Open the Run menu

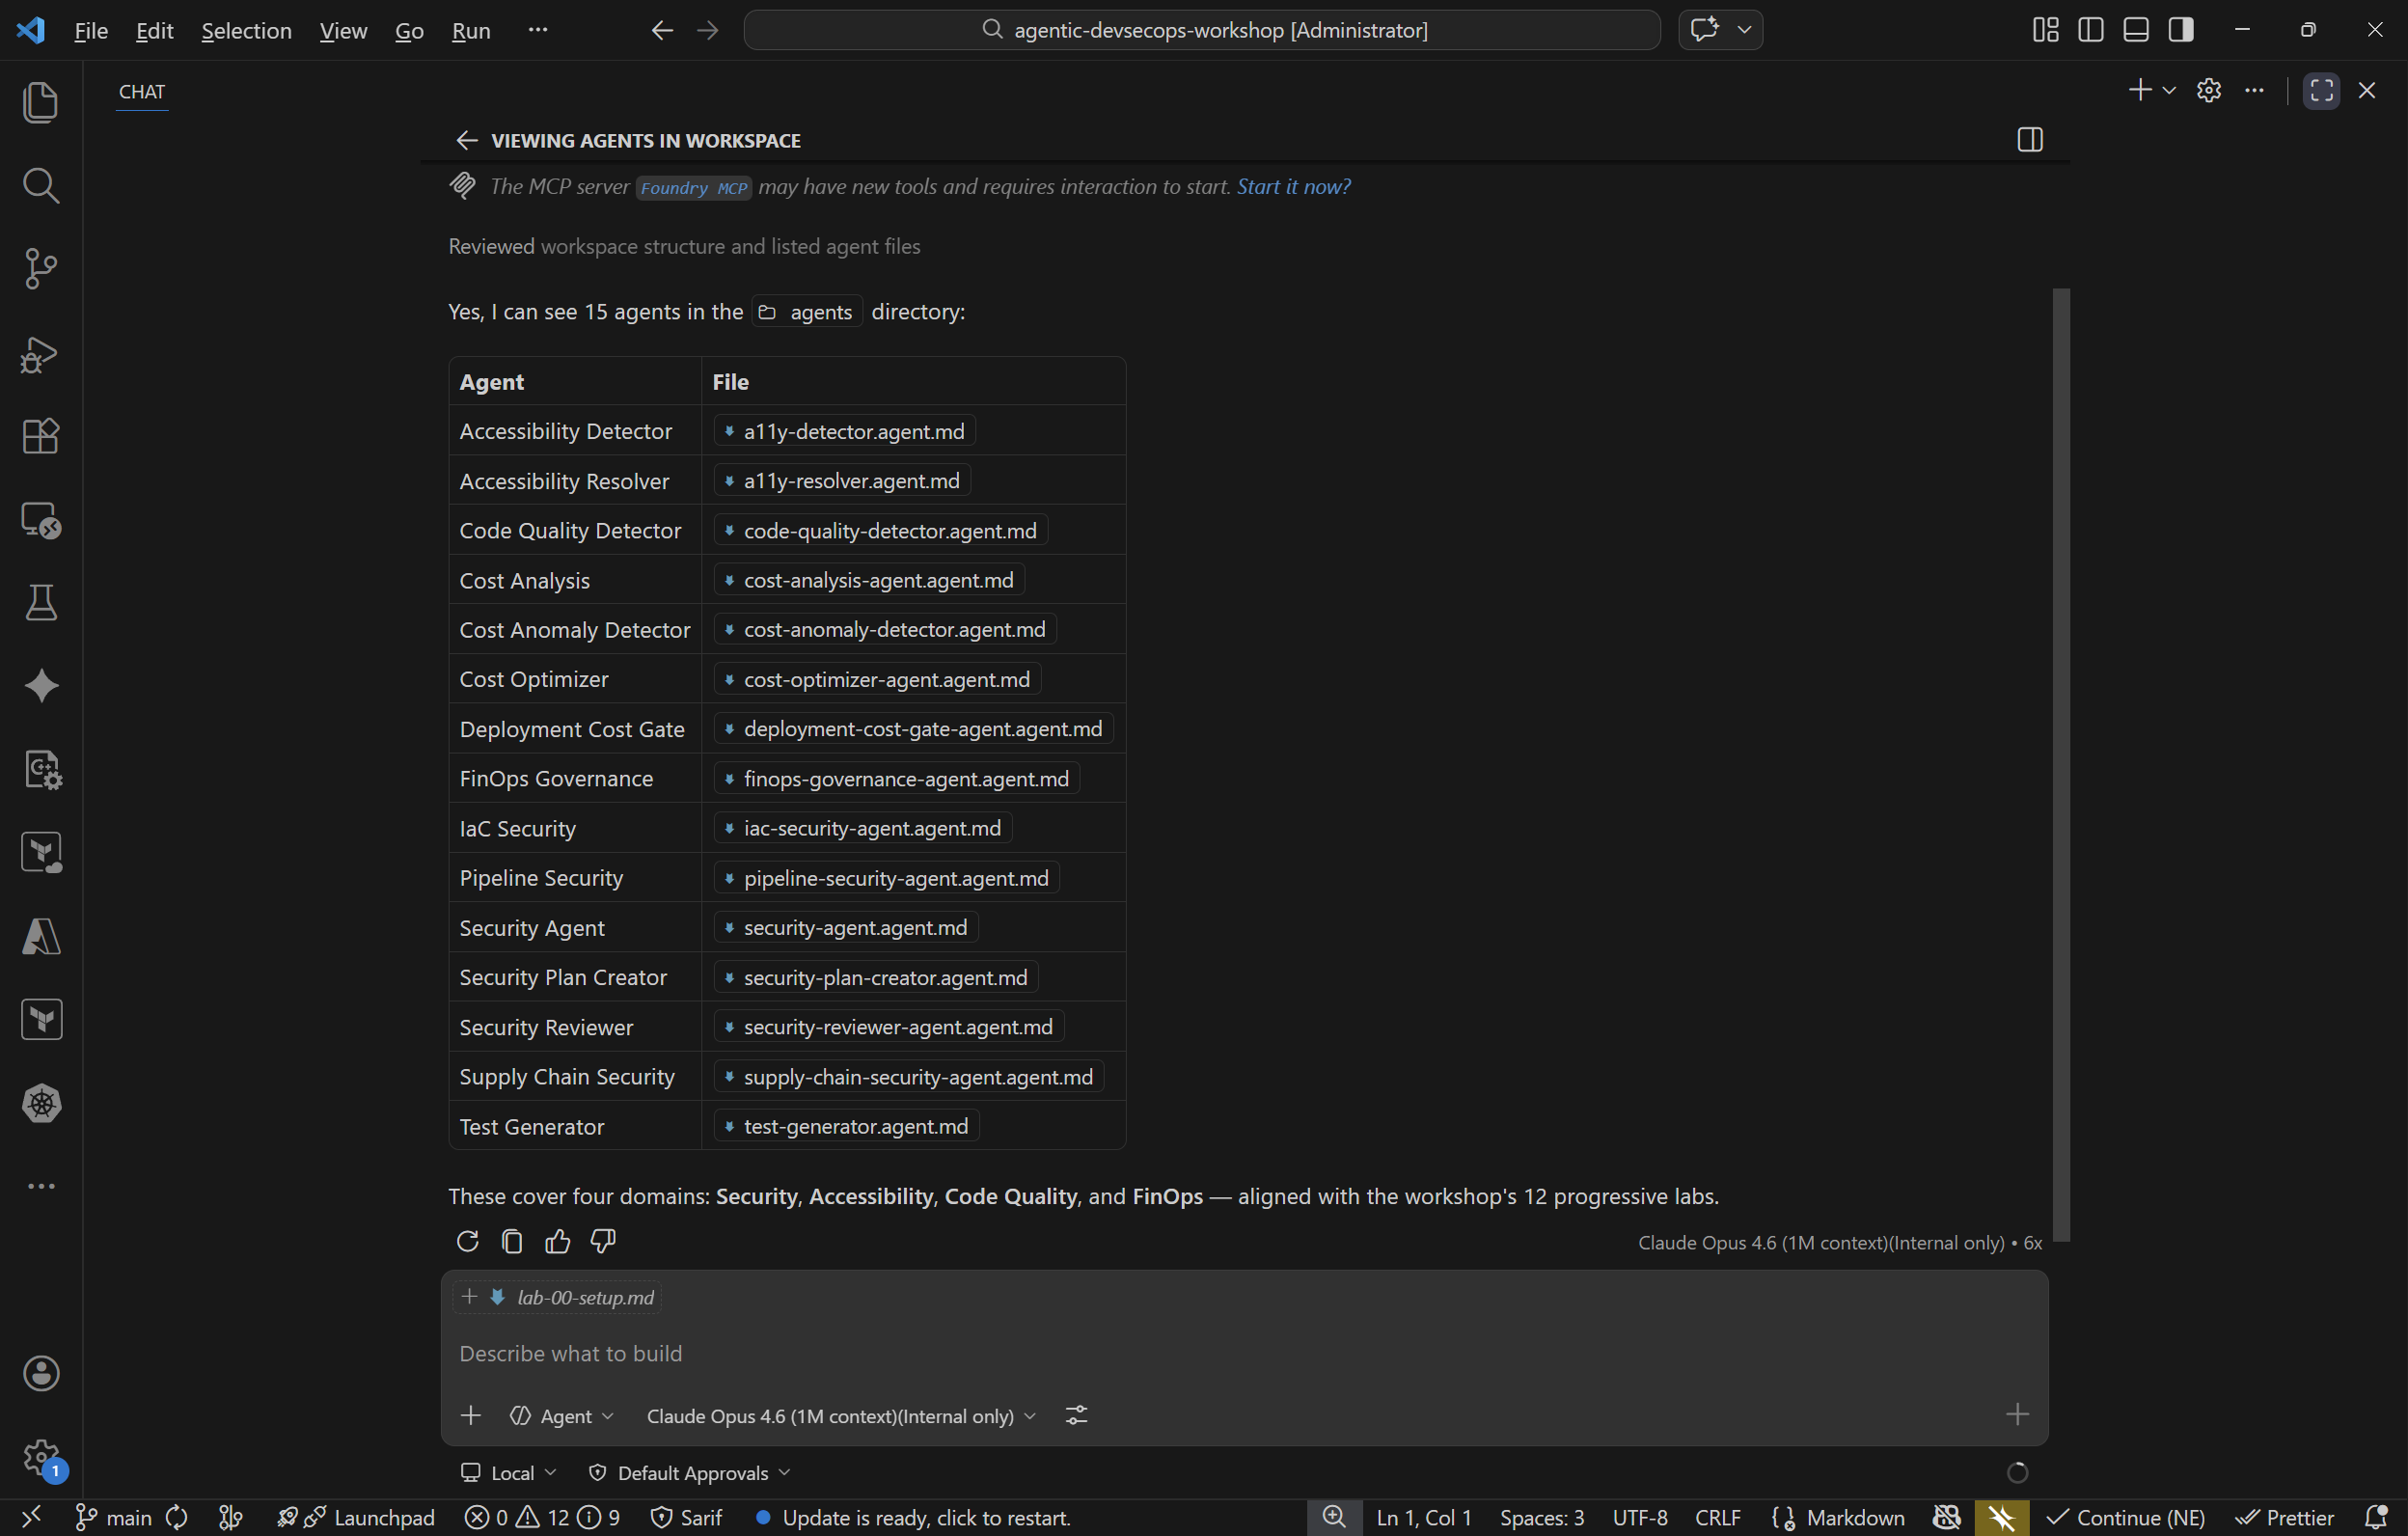pos(470,30)
